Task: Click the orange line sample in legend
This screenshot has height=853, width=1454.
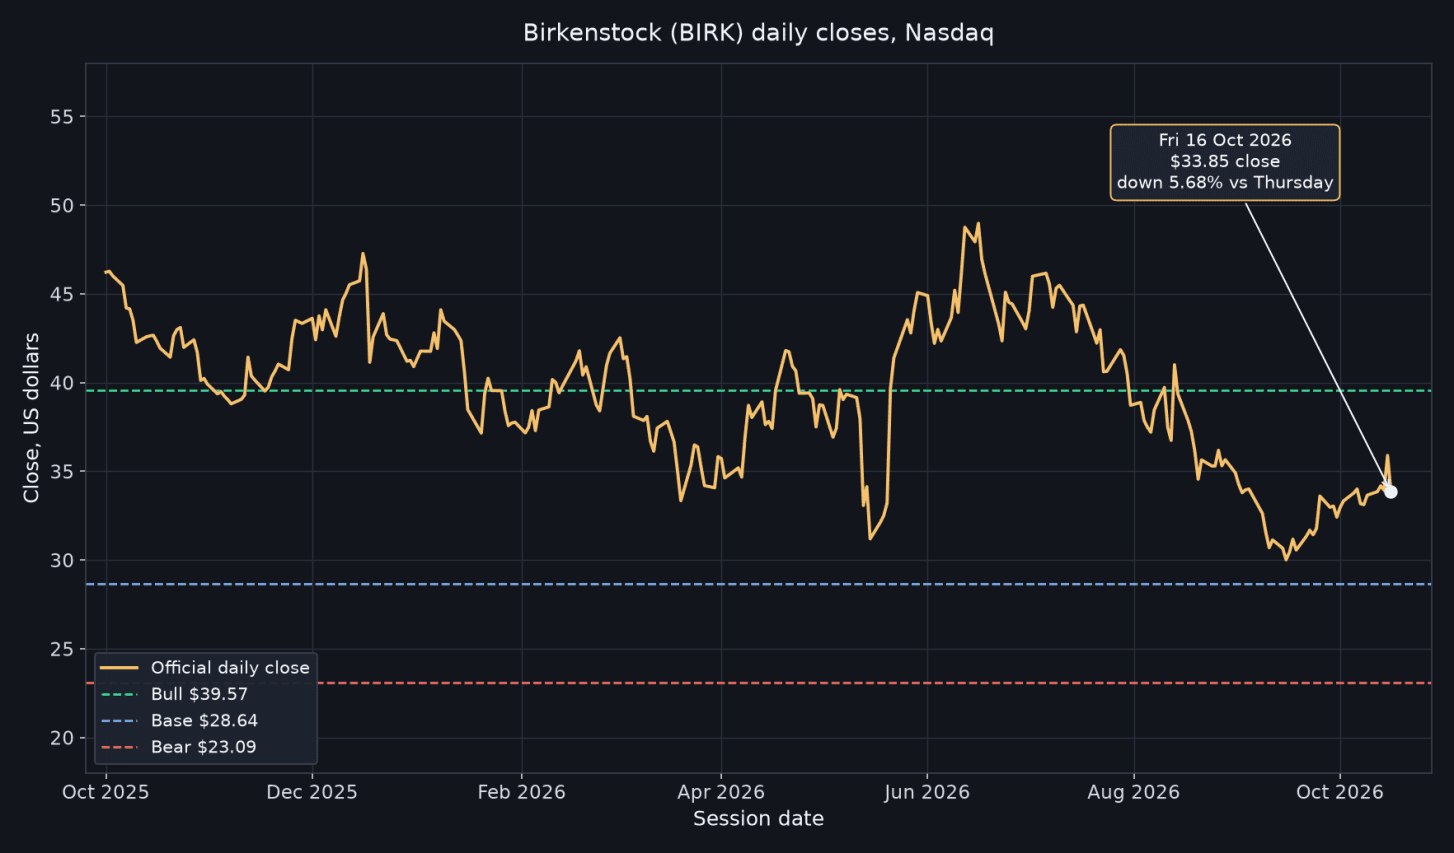Action: (x=120, y=668)
